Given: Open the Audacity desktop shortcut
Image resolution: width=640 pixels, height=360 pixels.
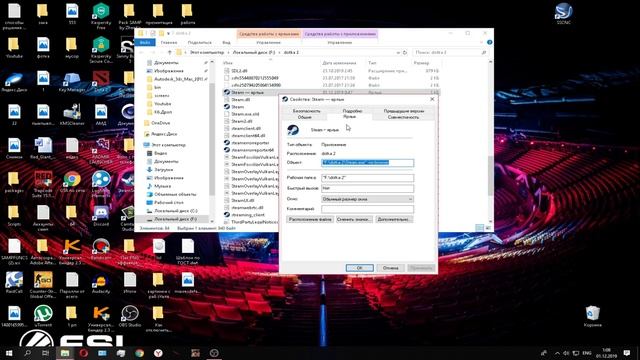Looking at the screenshot, I should (101, 282).
